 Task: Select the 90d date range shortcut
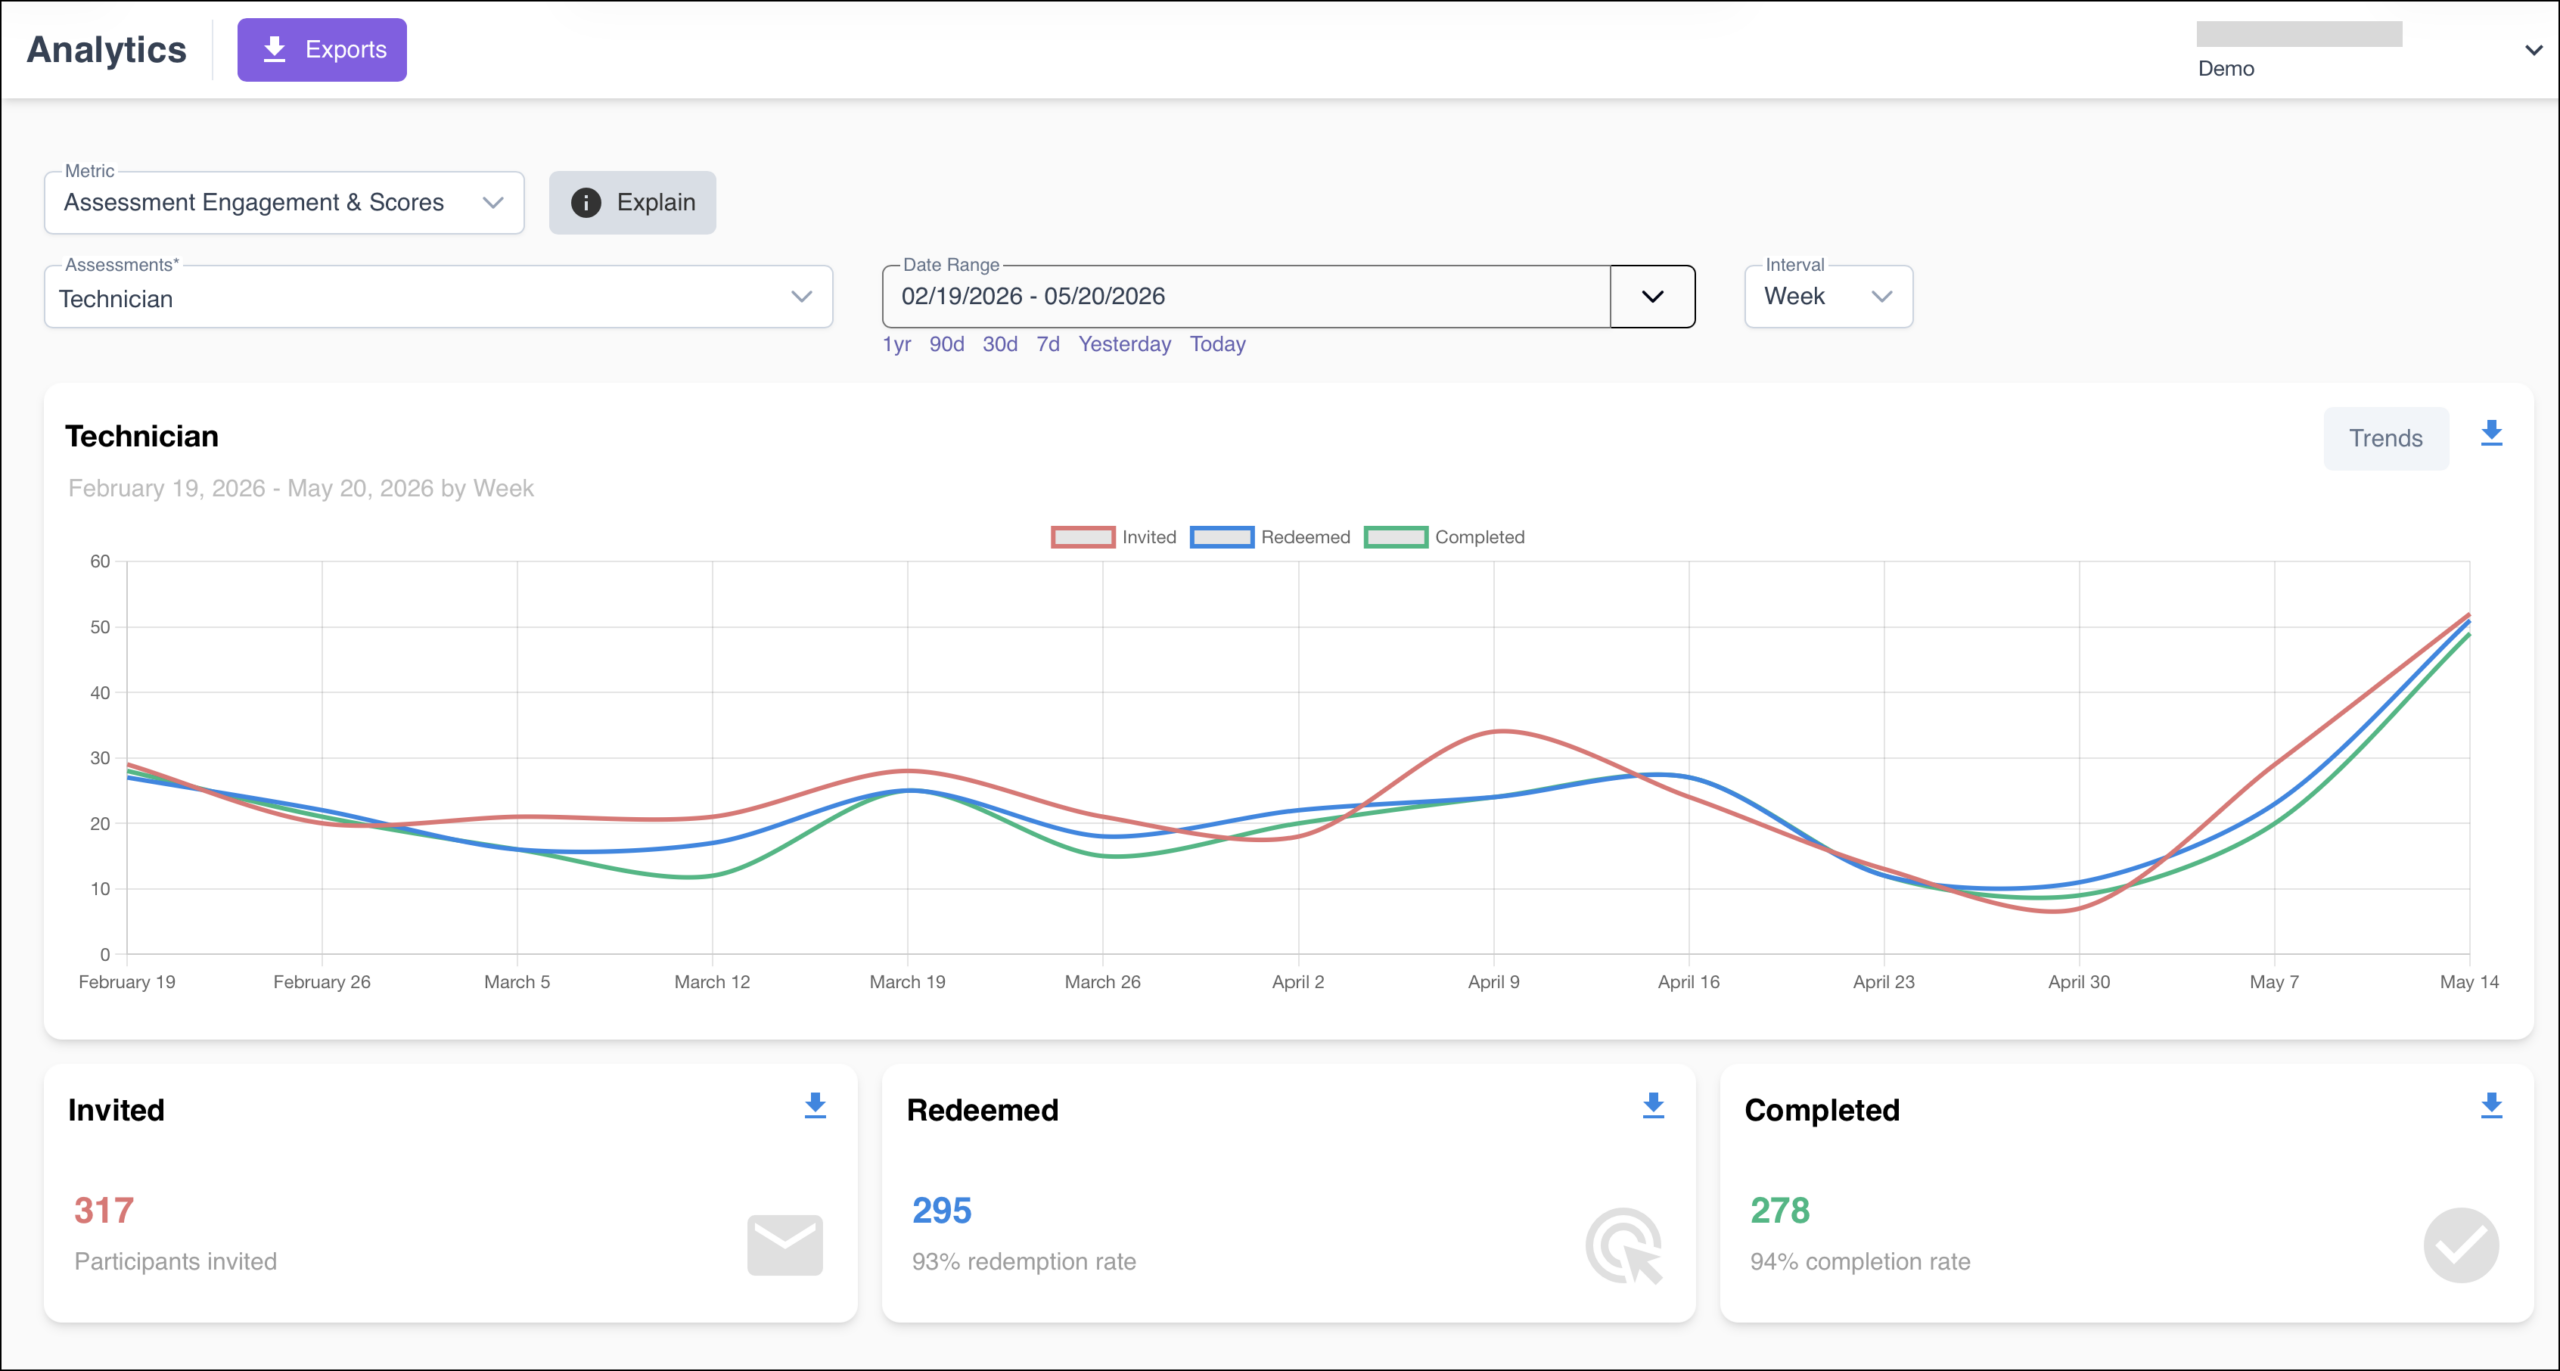(x=946, y=344)
